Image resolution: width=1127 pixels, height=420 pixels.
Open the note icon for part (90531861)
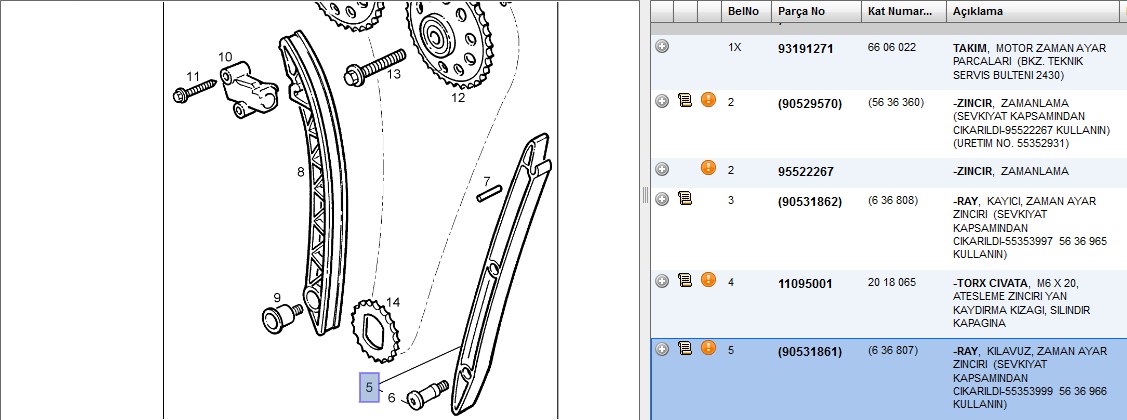coord(685,348)
